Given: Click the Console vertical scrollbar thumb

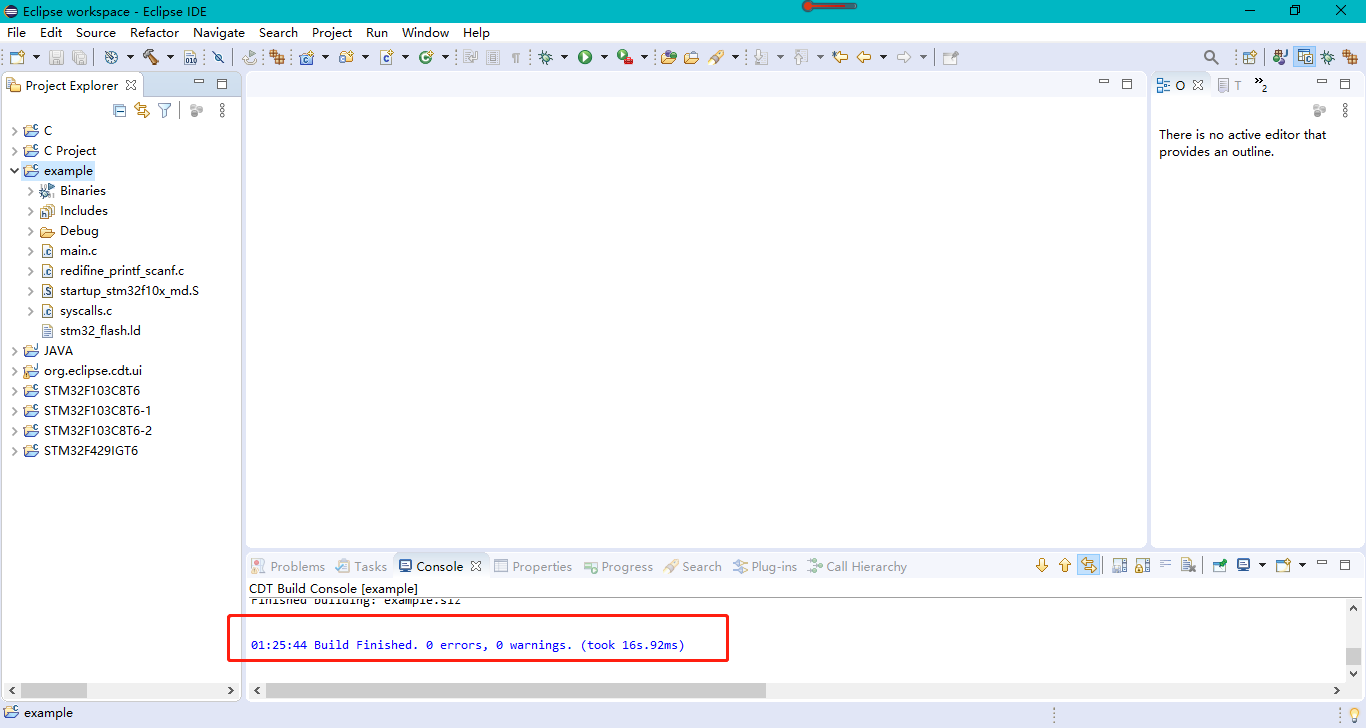Looking at the screenshot, I should (x=1353, y=656).
